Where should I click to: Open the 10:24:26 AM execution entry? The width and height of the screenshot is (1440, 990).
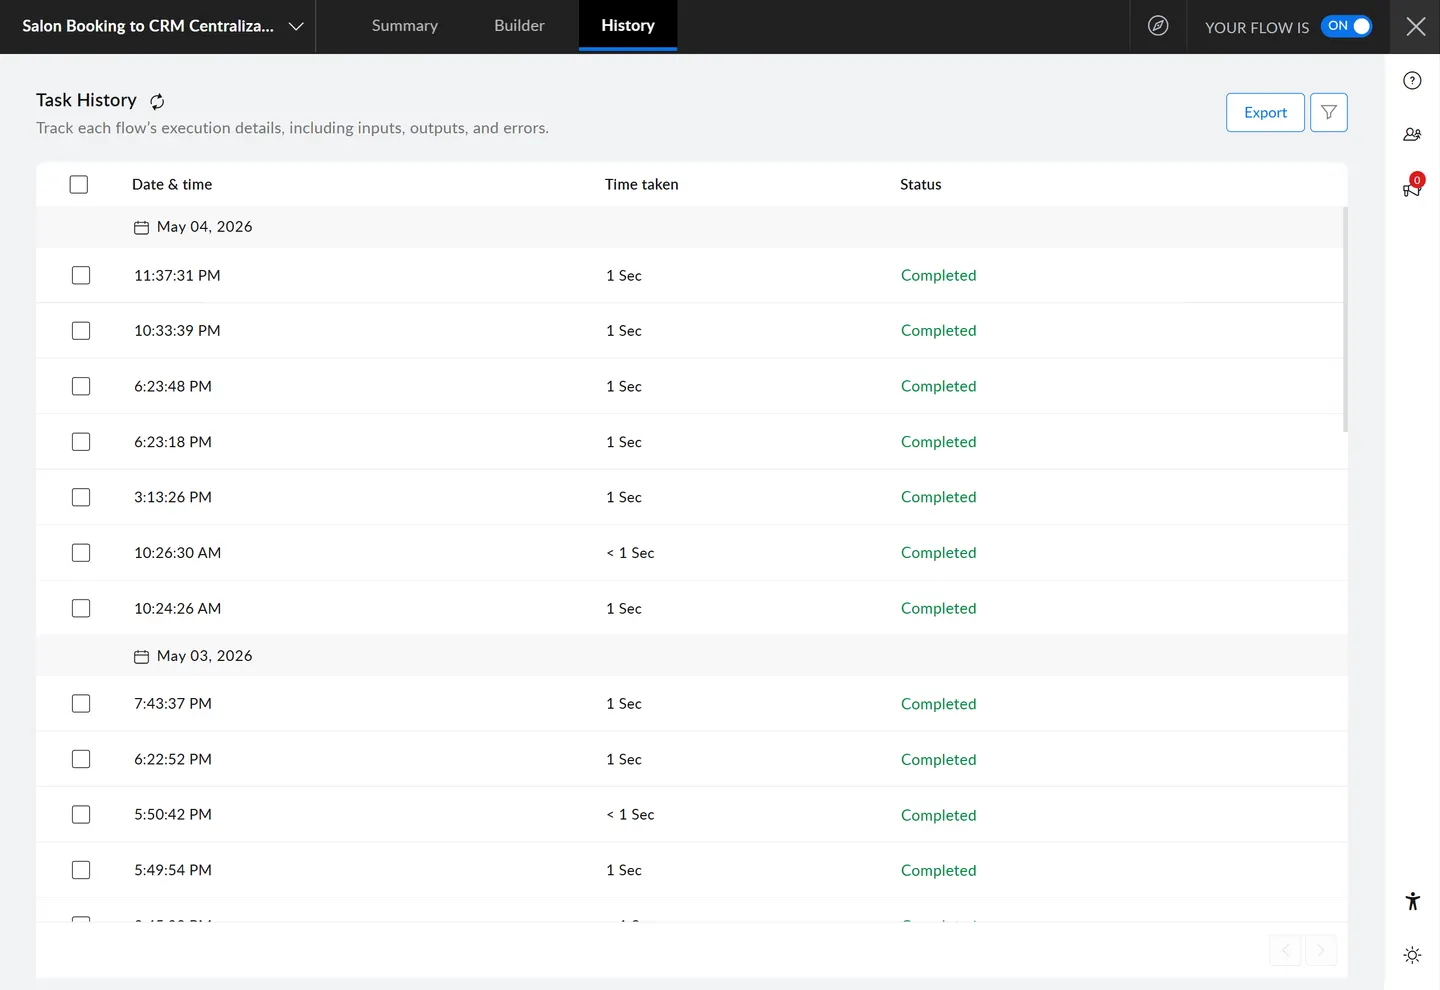pyautogui.click(x=691, y=609)
